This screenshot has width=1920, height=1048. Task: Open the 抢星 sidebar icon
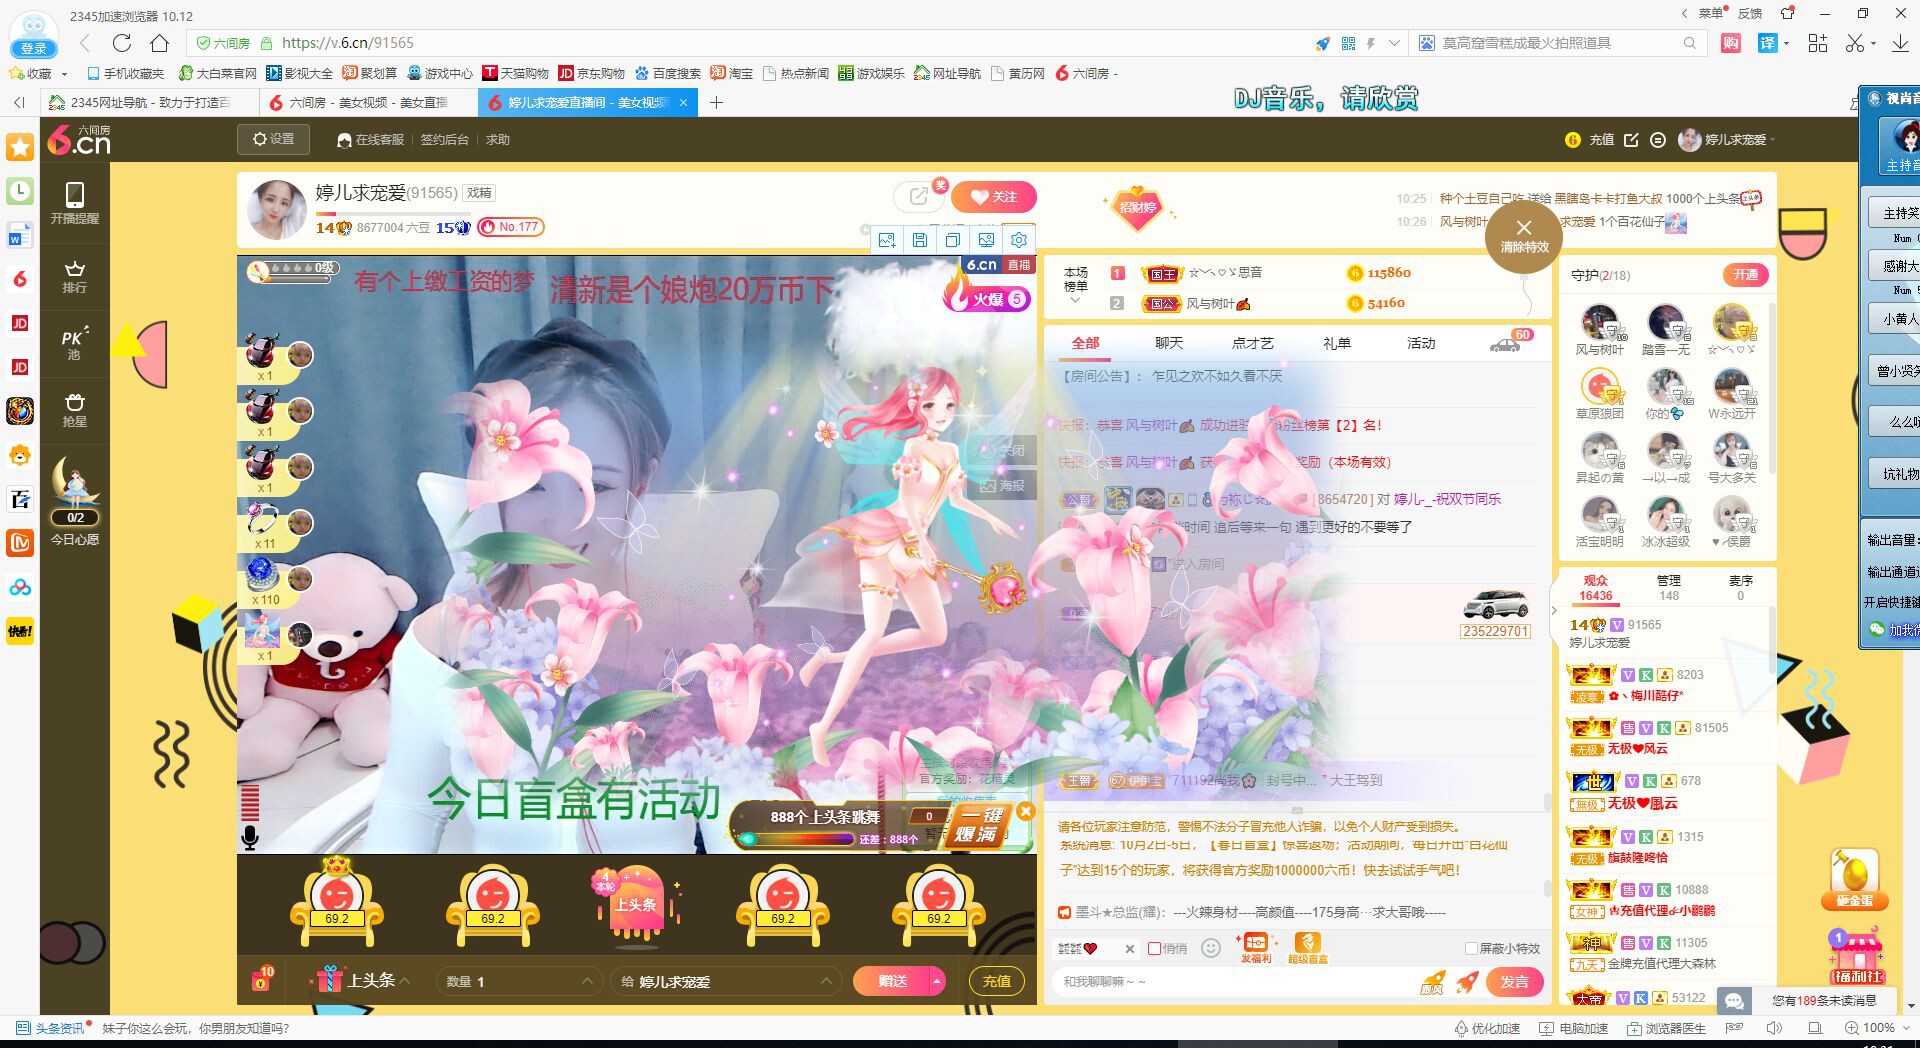[75, 410]
